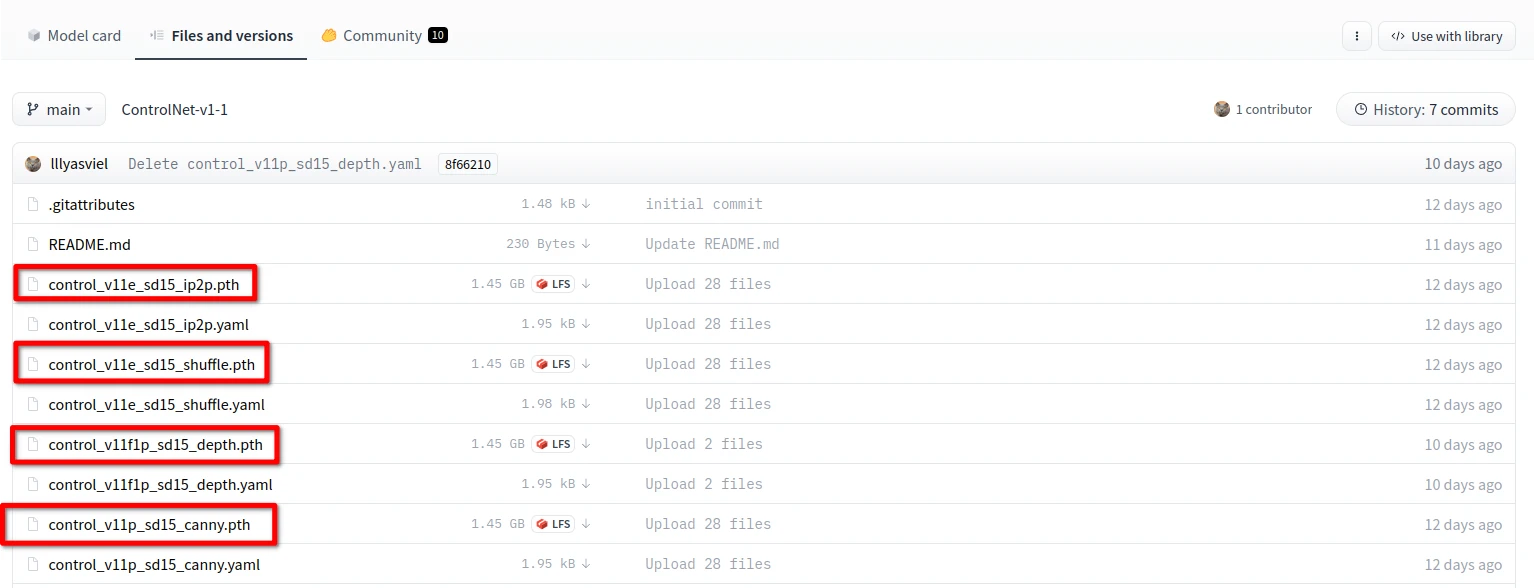The image size is (1534, 588).
Task: Open control_v11p_sd15_canny.yaml file
Action: [154, 564]
